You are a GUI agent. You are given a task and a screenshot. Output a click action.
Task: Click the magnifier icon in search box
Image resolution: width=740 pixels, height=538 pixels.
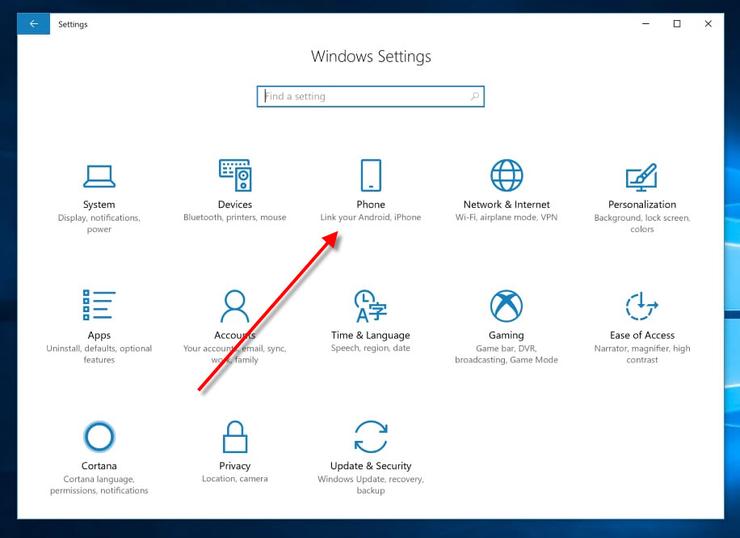[475, 97]
